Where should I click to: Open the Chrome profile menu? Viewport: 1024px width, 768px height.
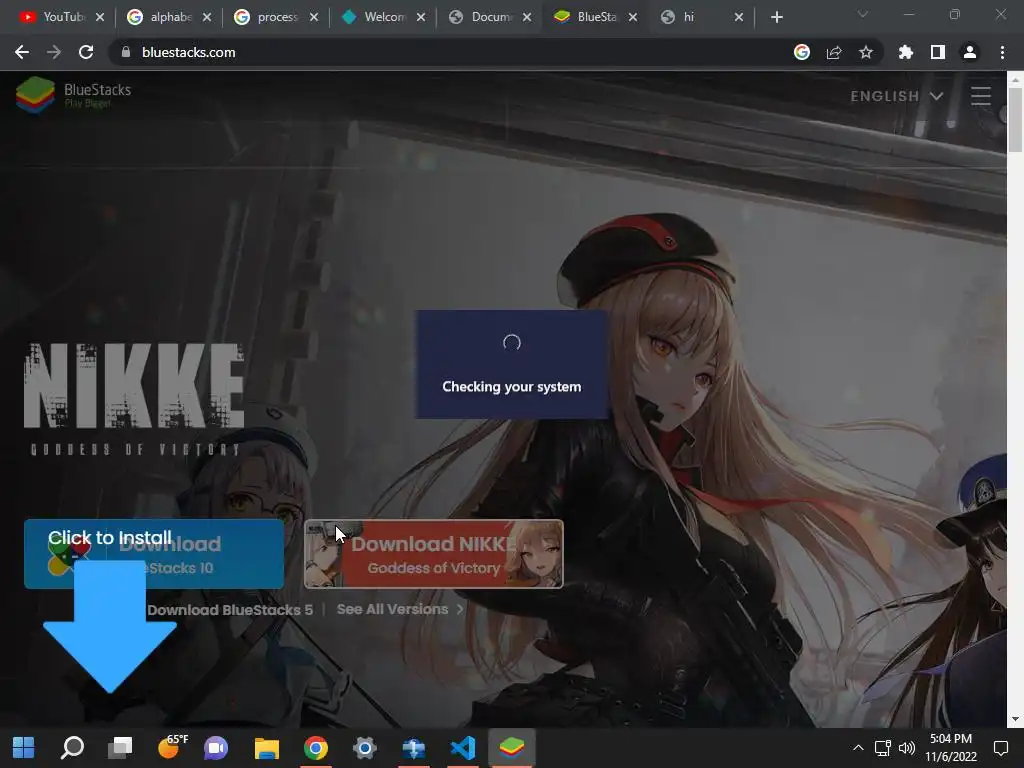(x=970, y=52)
